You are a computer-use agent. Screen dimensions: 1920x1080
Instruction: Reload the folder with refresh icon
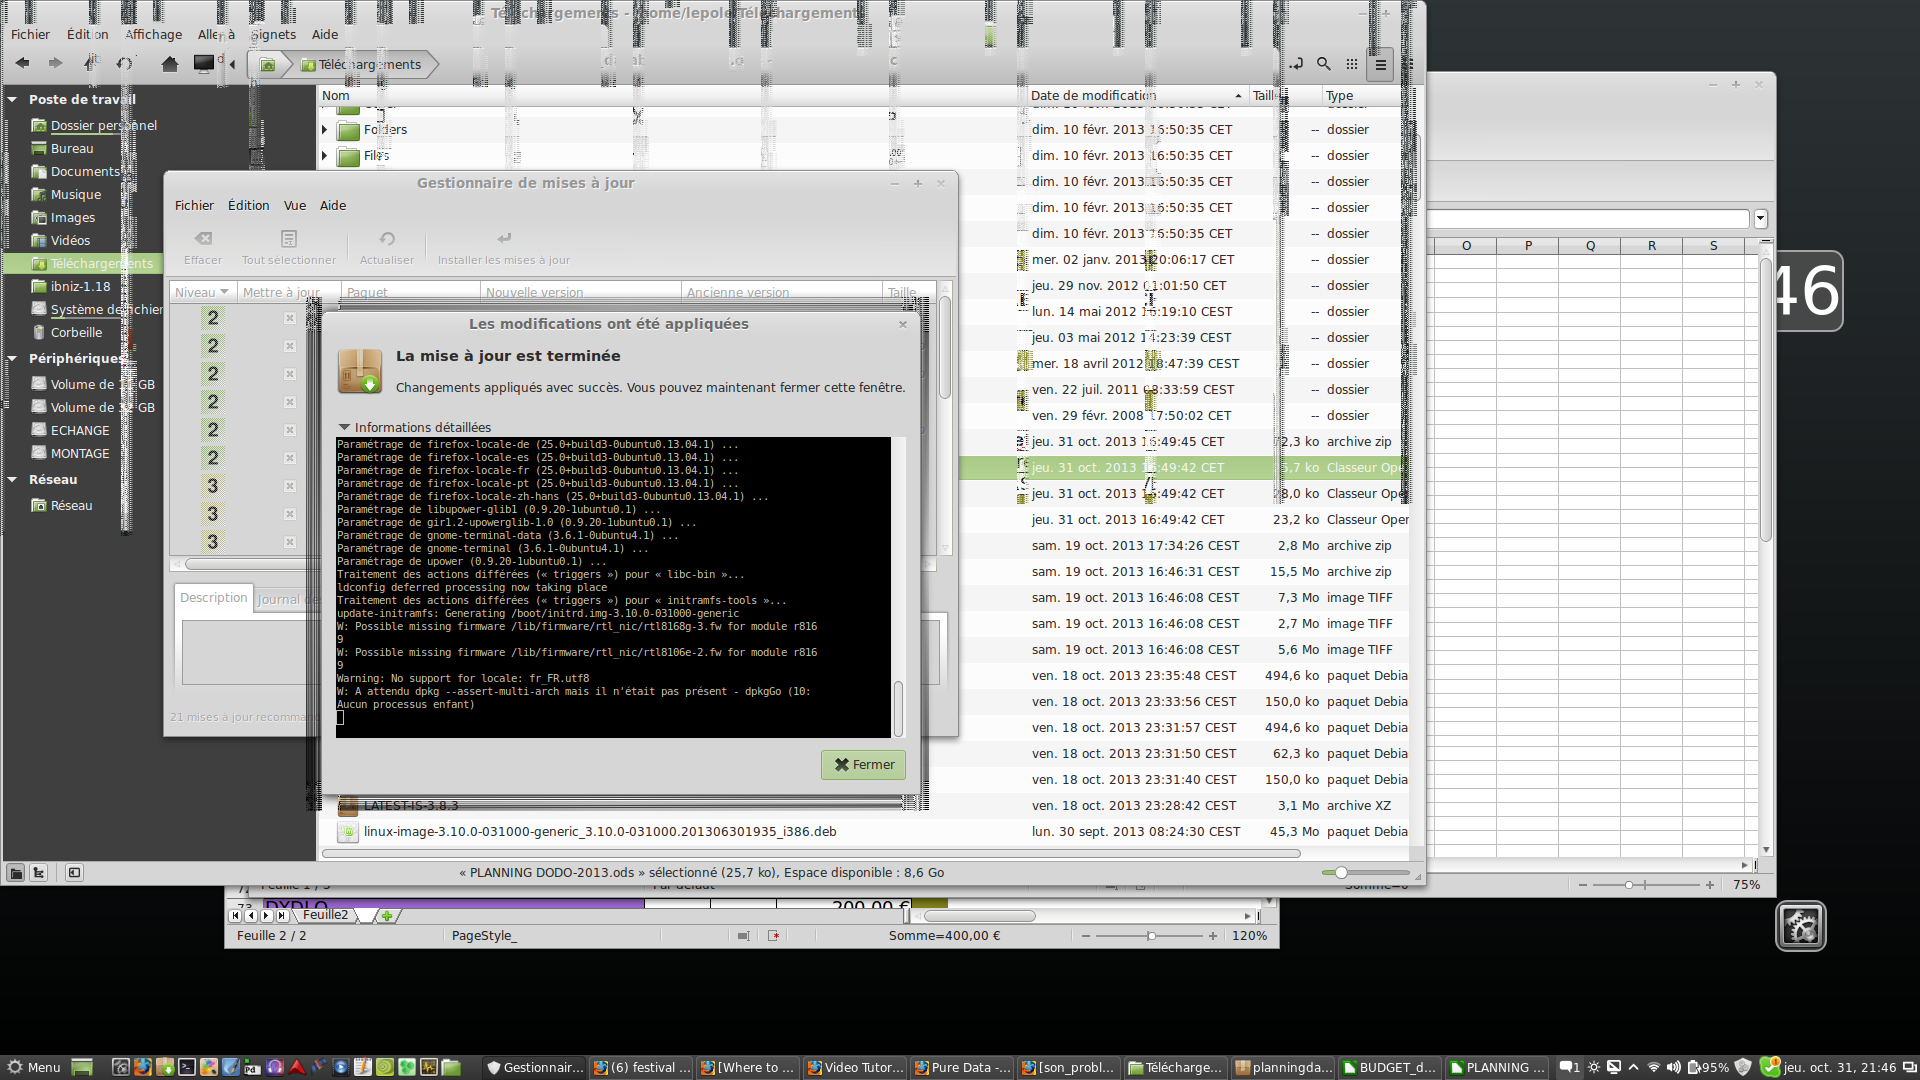coord(124,64)
